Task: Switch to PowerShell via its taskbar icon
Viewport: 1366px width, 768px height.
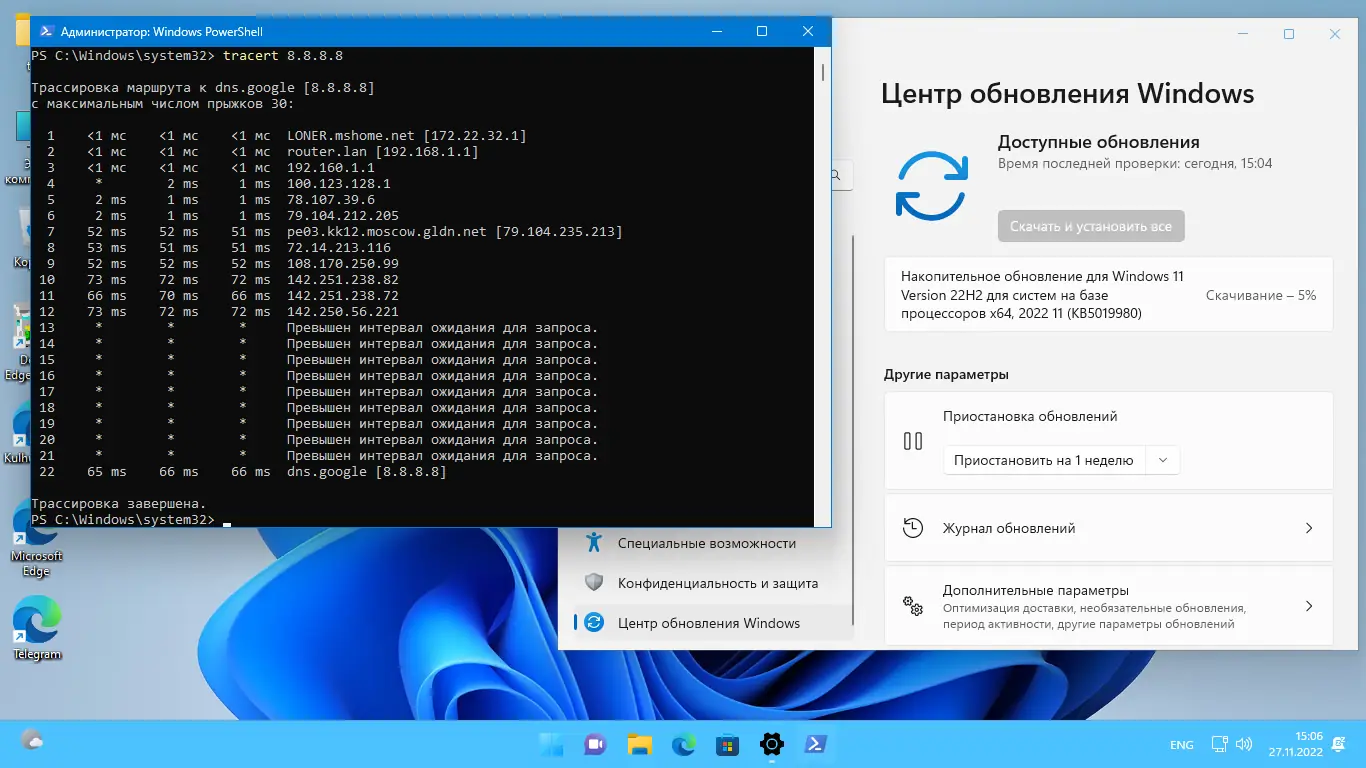Action: [815, 744]
